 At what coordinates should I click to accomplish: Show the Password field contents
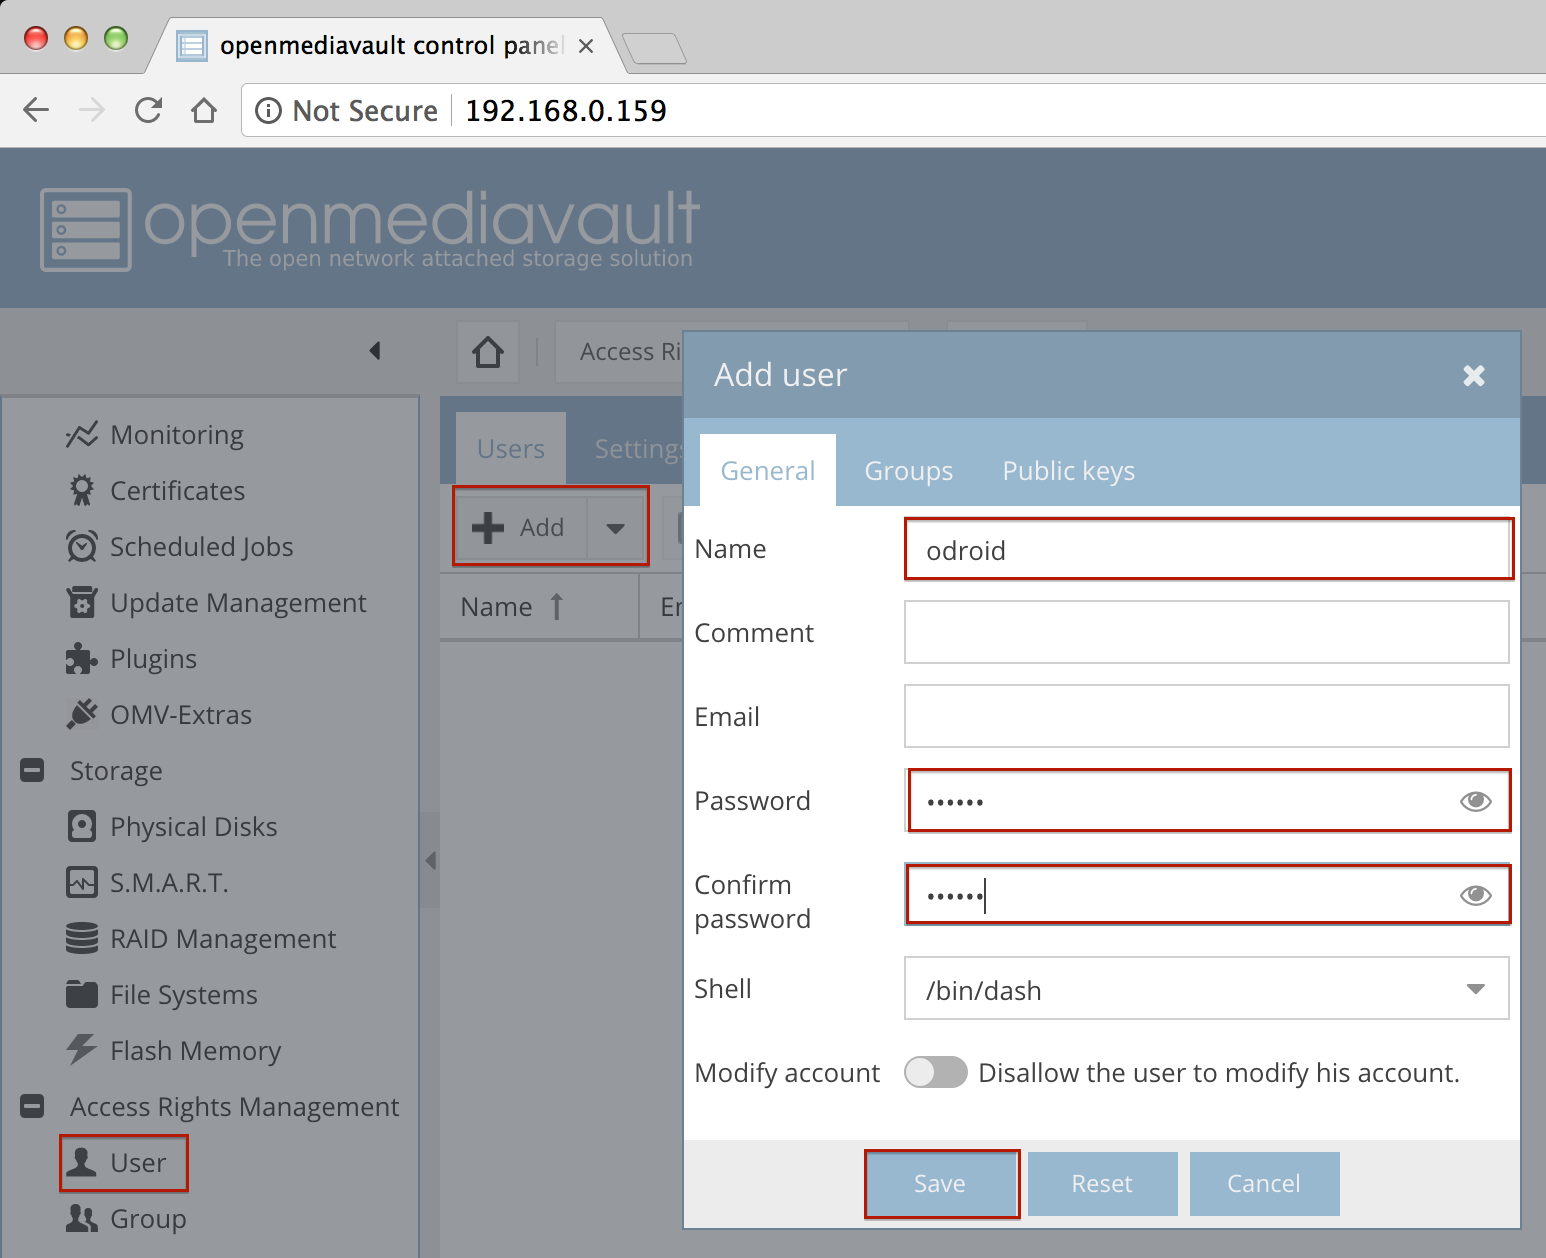(x=1476, y=801)
